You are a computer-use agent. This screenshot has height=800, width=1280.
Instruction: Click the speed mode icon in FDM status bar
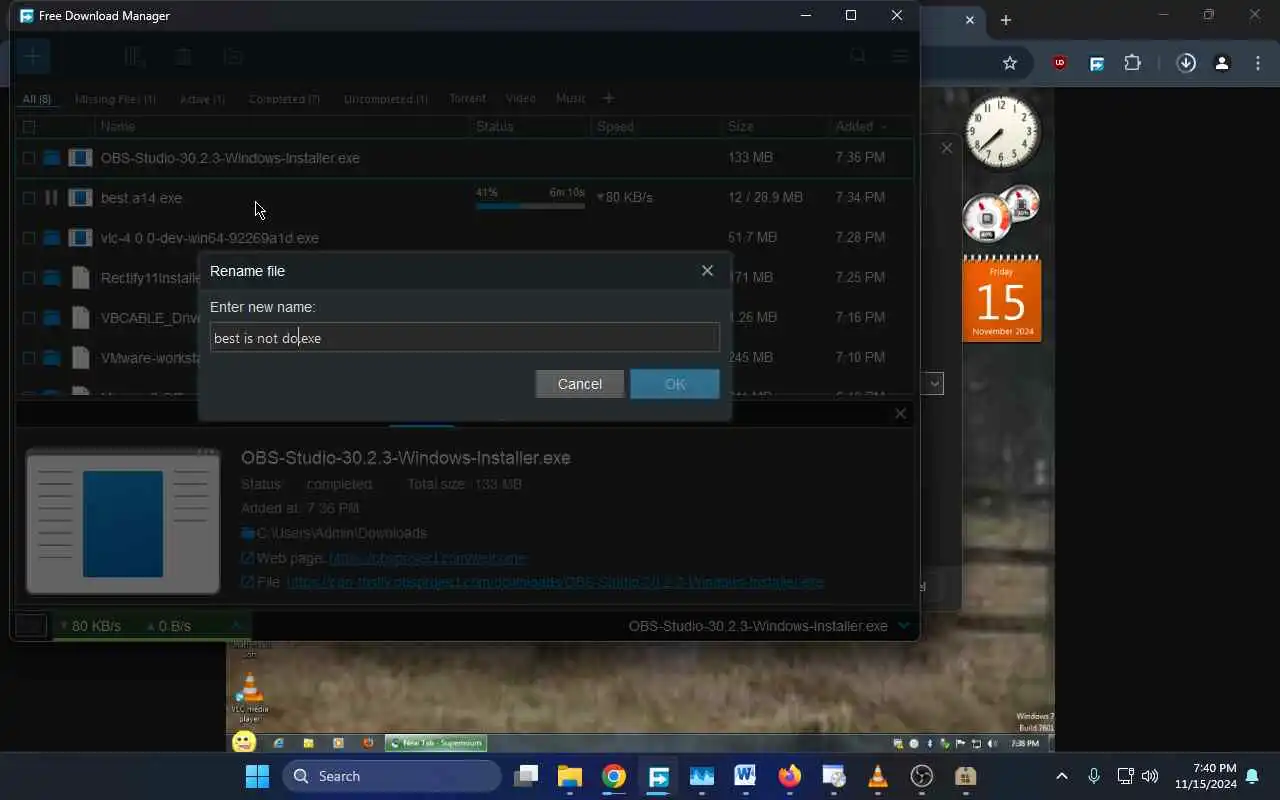point(31,626)
